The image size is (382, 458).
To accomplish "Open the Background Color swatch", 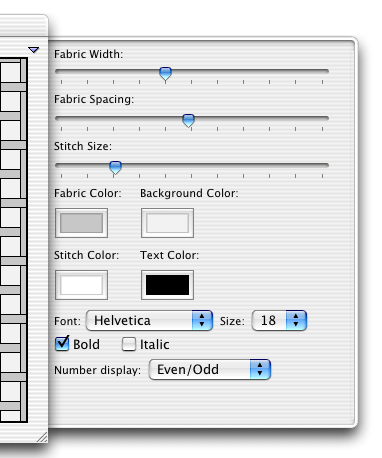I will tap(167, 223).
